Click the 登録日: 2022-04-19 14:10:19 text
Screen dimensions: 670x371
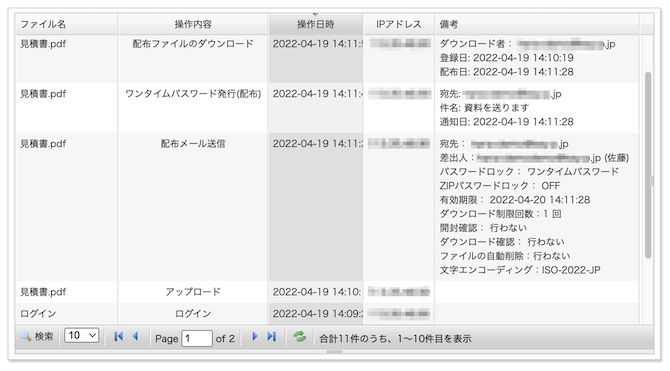click(506, 58)
